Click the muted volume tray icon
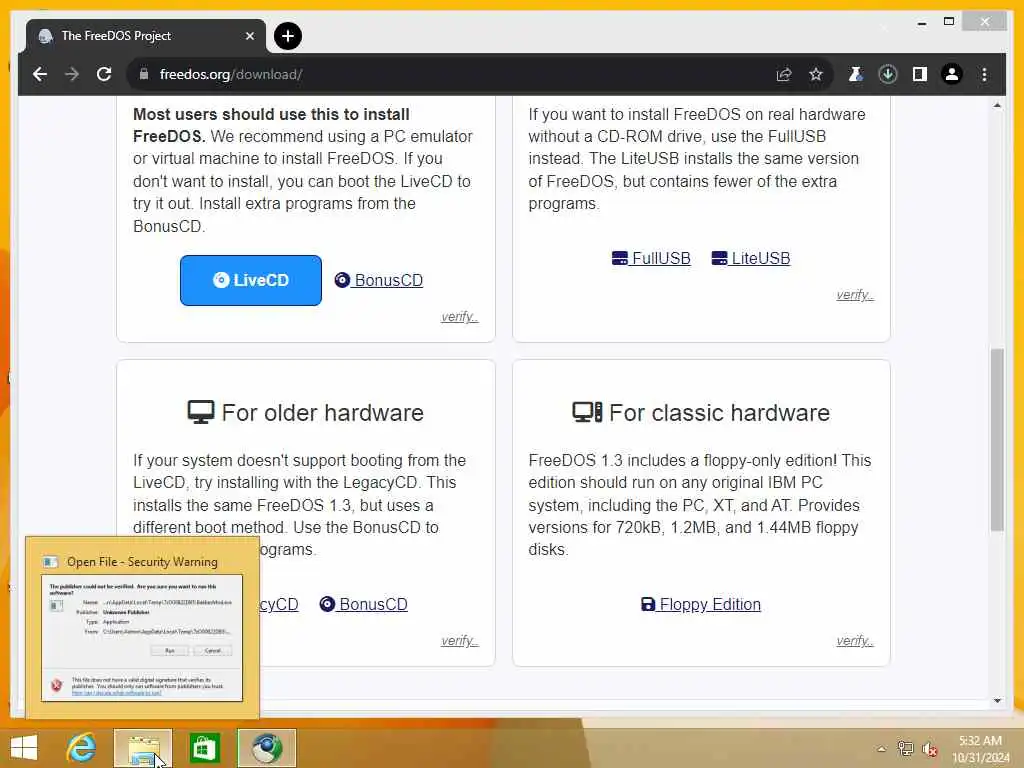This screenshot has width=1024, height=768. coord(930,749)
